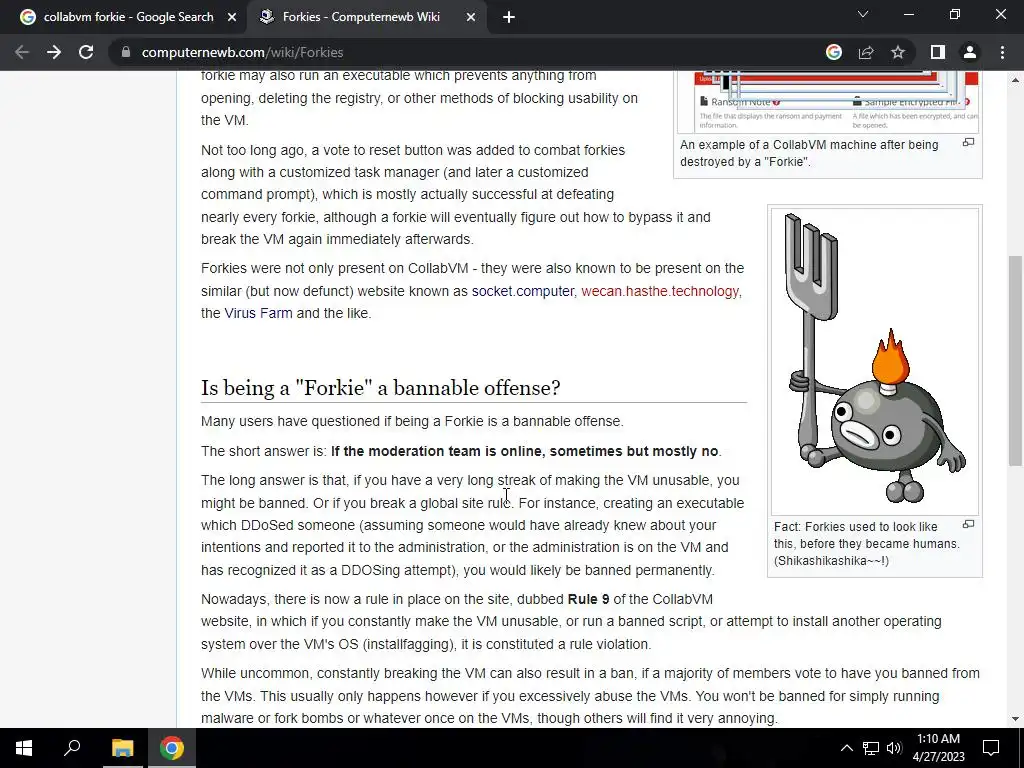The image size is (1024, 768).
Task: Bookmark this page with the star icon
Action: click(x=898, y=52)
